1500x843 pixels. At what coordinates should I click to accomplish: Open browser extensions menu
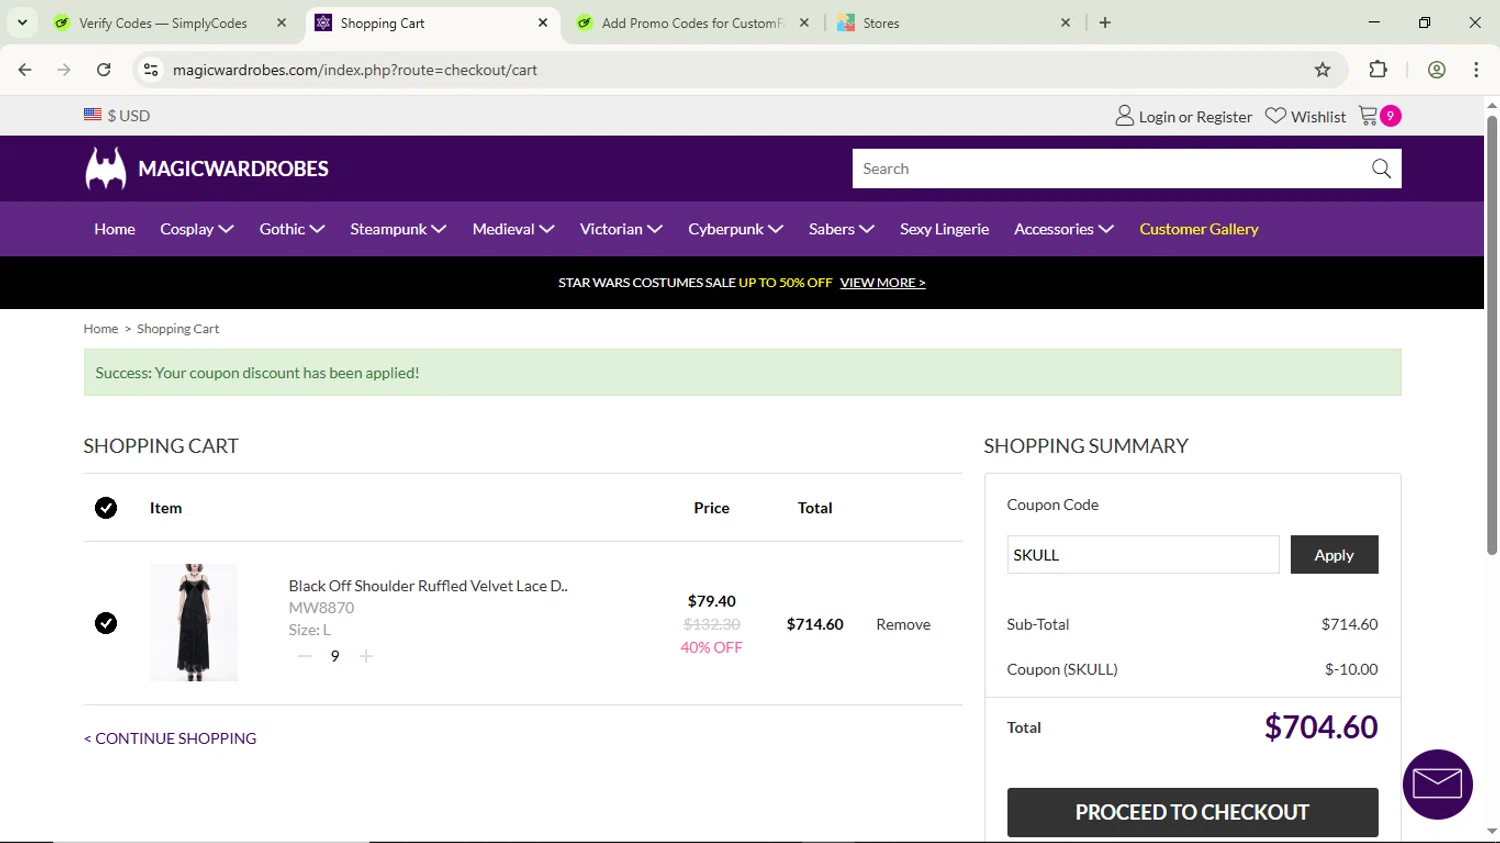coord(1378,70)
